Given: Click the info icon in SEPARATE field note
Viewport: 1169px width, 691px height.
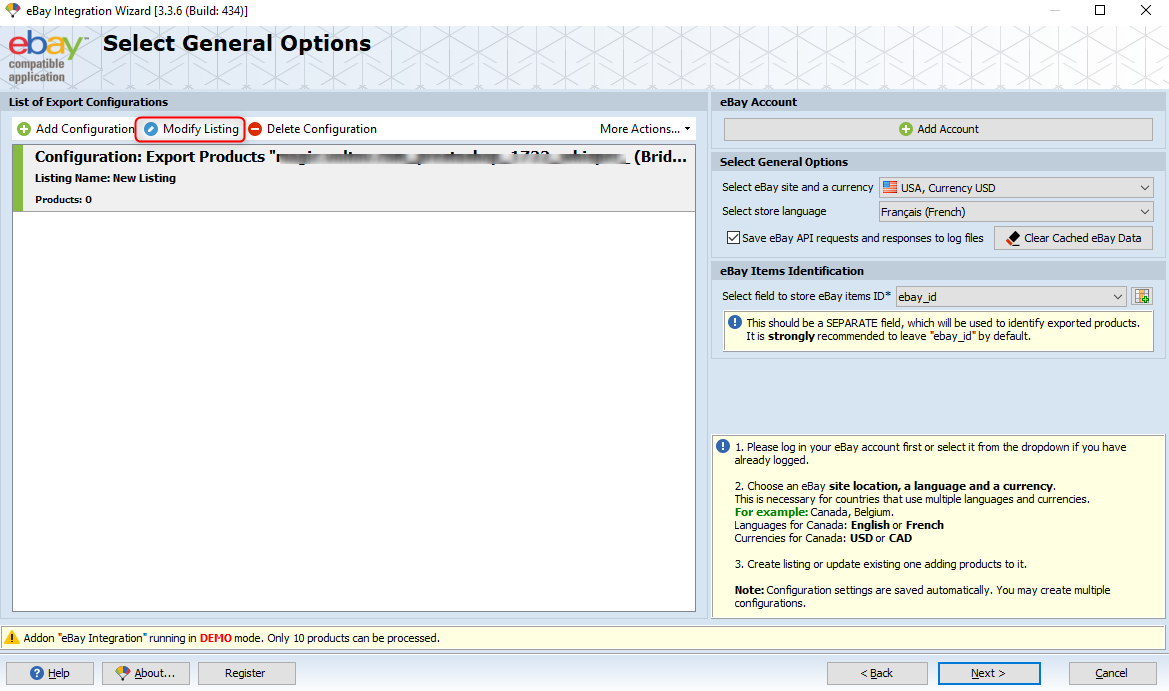Looking at the screenshot, I should (734, 322).
